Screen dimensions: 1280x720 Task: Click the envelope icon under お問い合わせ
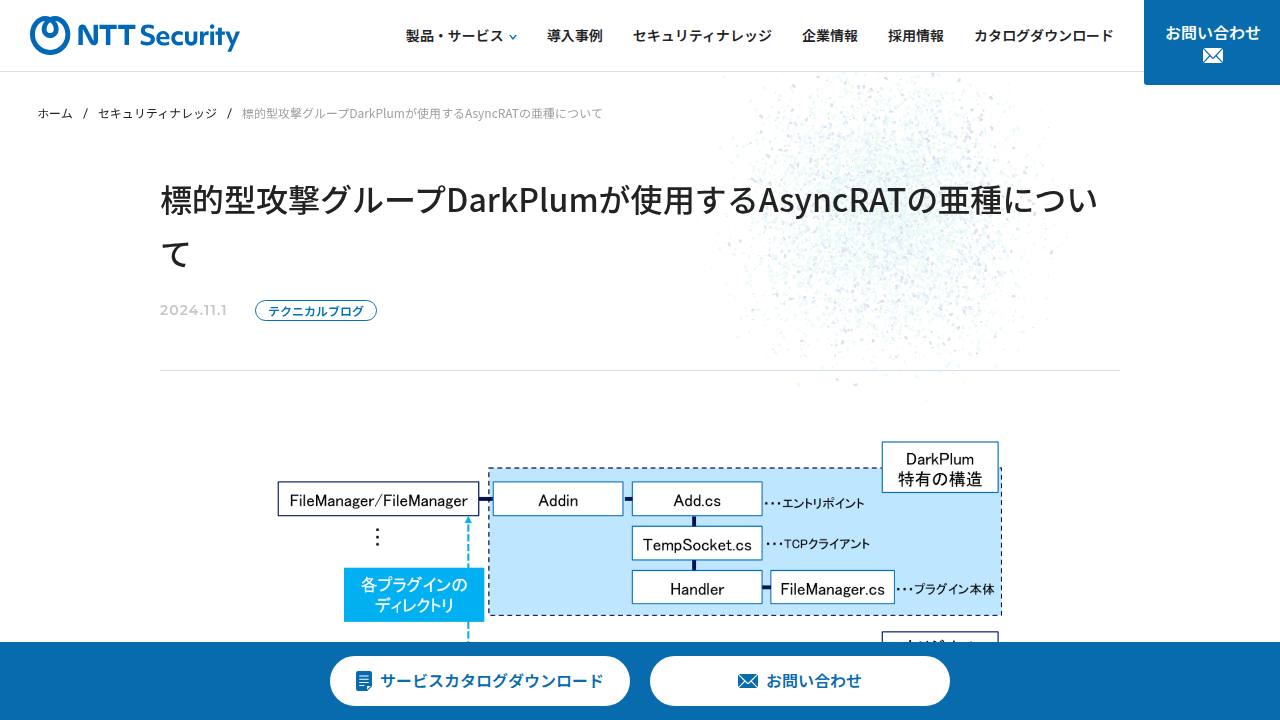point(1212,56)
